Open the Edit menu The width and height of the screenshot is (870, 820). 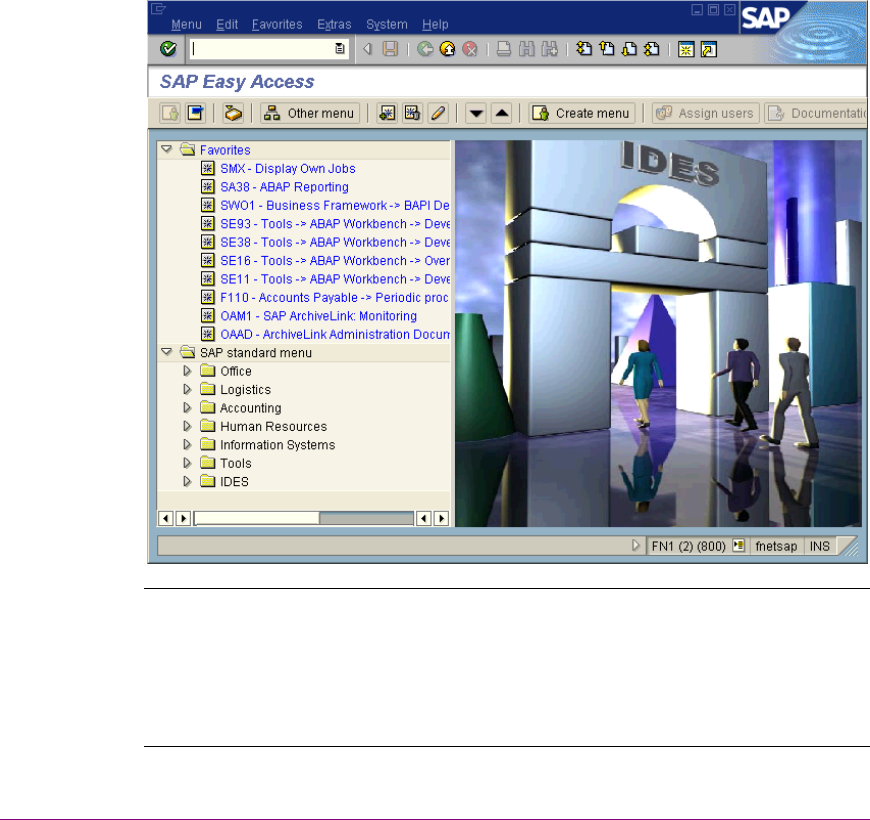point(227,24)
